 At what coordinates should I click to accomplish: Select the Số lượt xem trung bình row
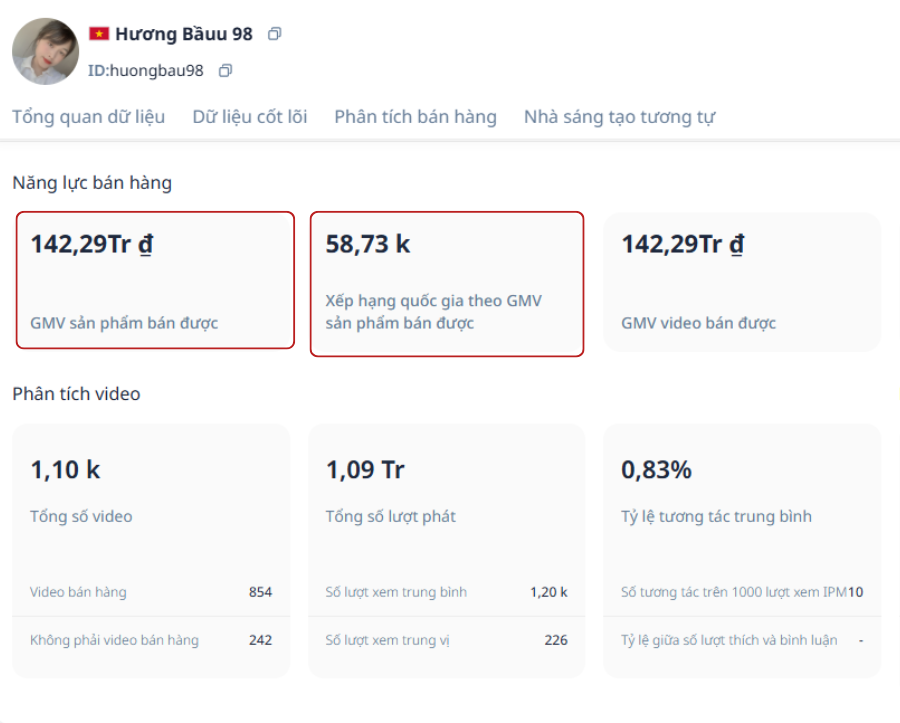446,592
